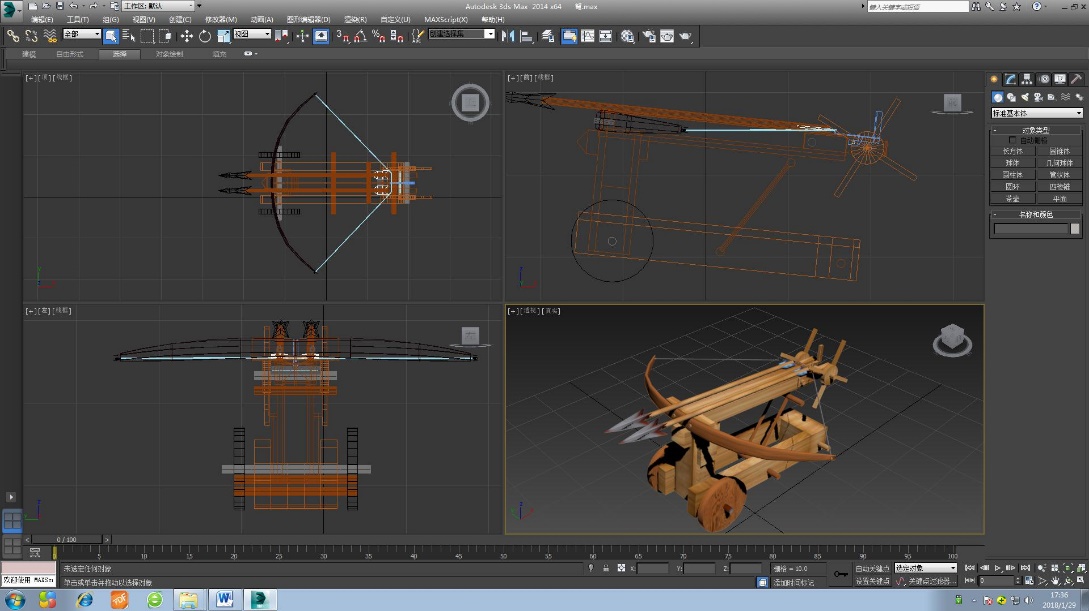
Task: Click the Mirror tool icon
Action: (507, 36)
